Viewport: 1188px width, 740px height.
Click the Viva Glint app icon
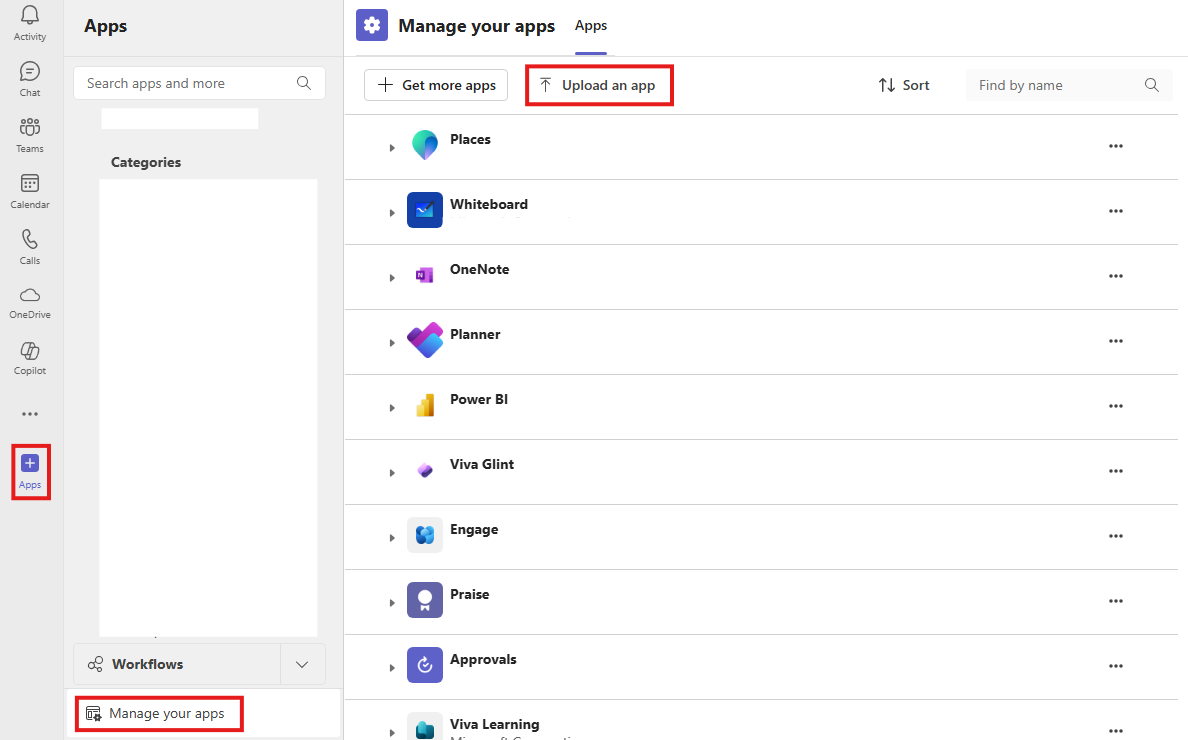click(x=425, y=470)
